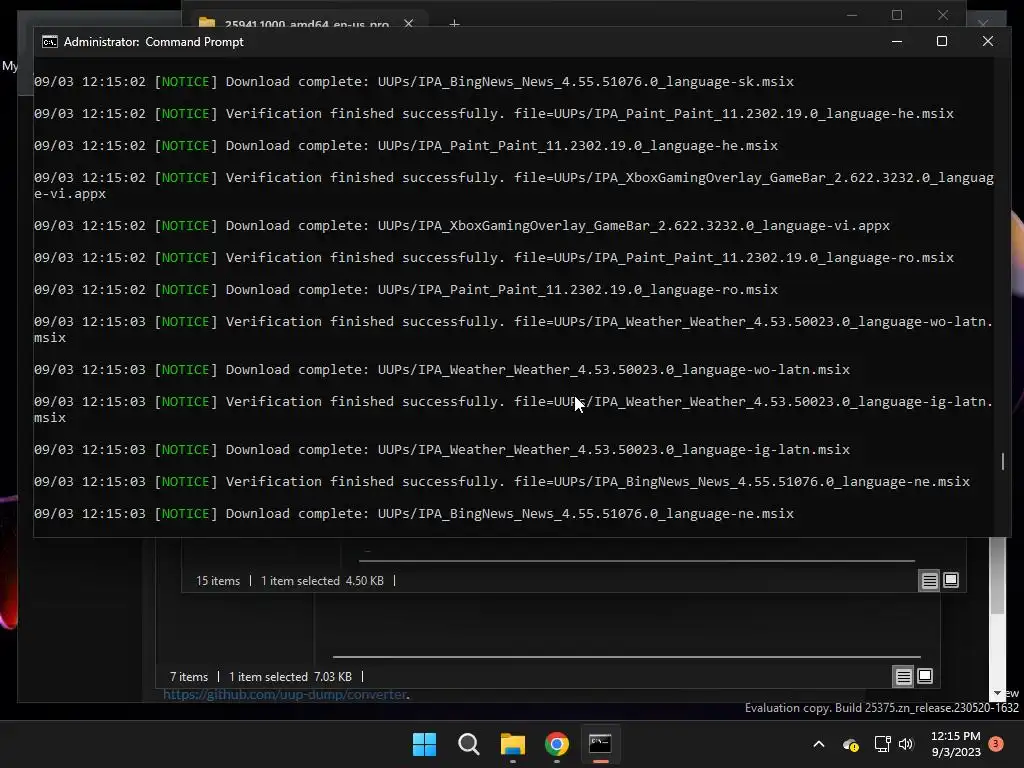Click '15 items' in Explorer status bar
The height and width of the screenshot is (768, 1024).
(x=218, y=581)
